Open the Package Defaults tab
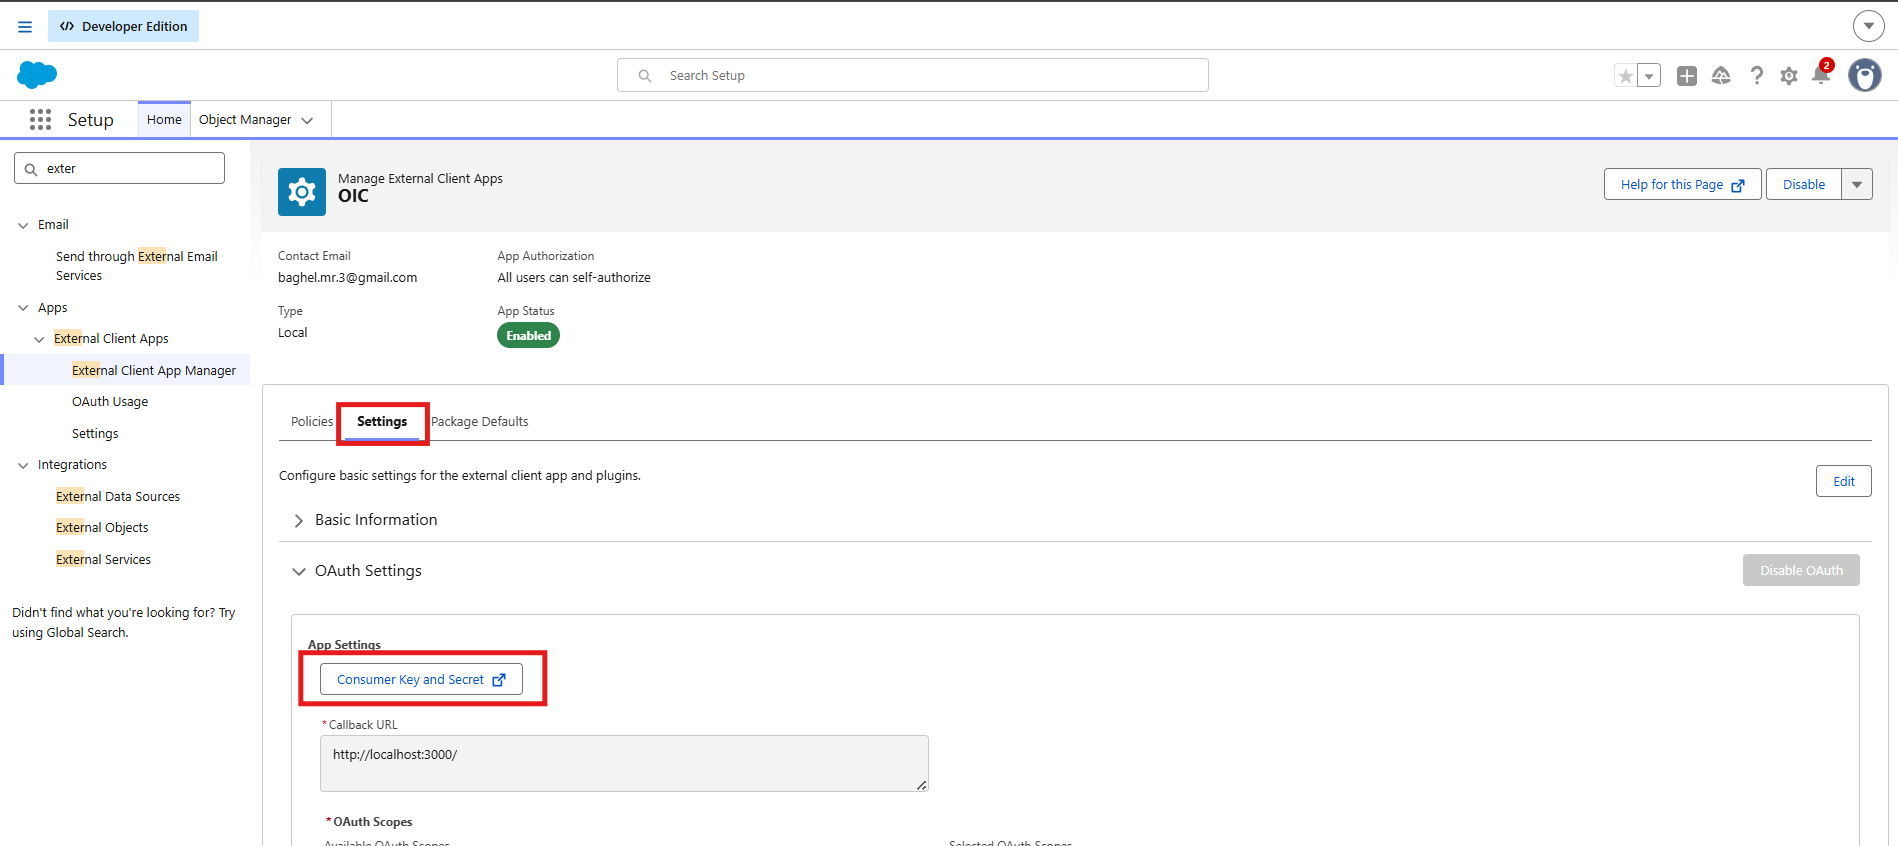 pyautogui.click(x=480, y=422)
